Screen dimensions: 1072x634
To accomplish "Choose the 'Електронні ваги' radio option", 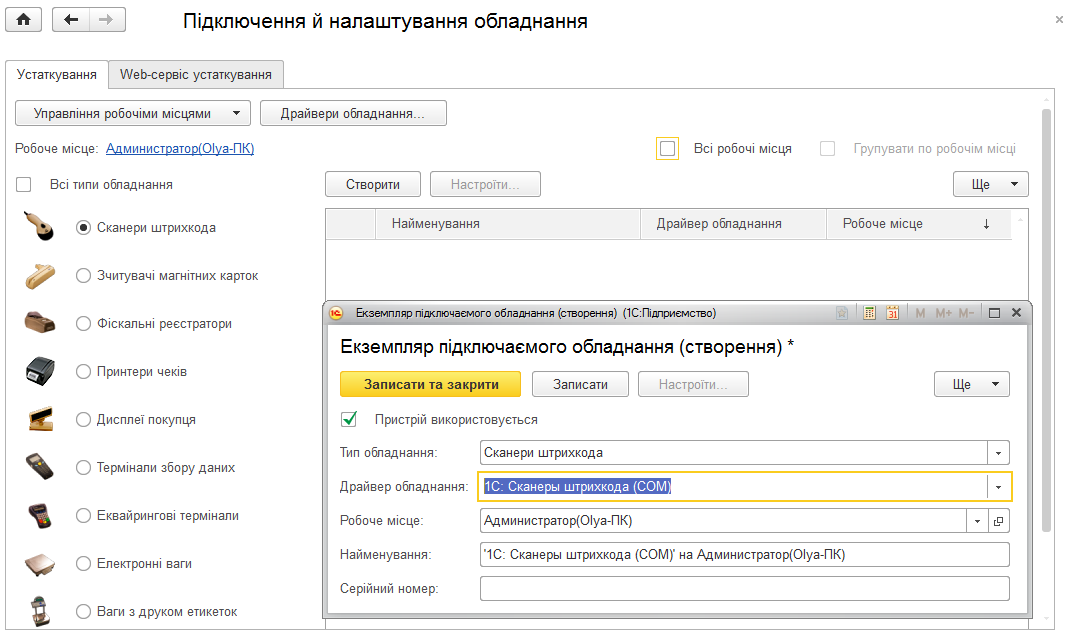I will click(83, 564).
